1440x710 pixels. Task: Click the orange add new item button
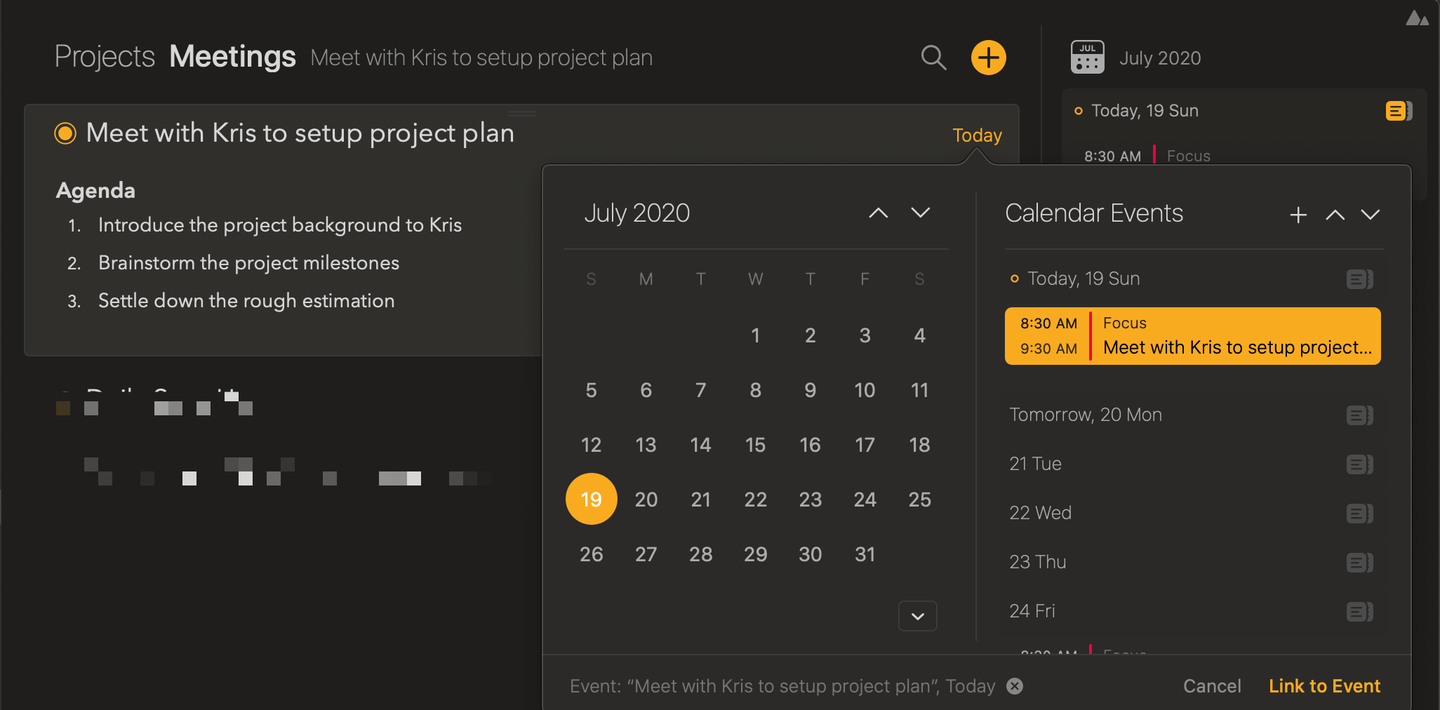coord(988,58)
